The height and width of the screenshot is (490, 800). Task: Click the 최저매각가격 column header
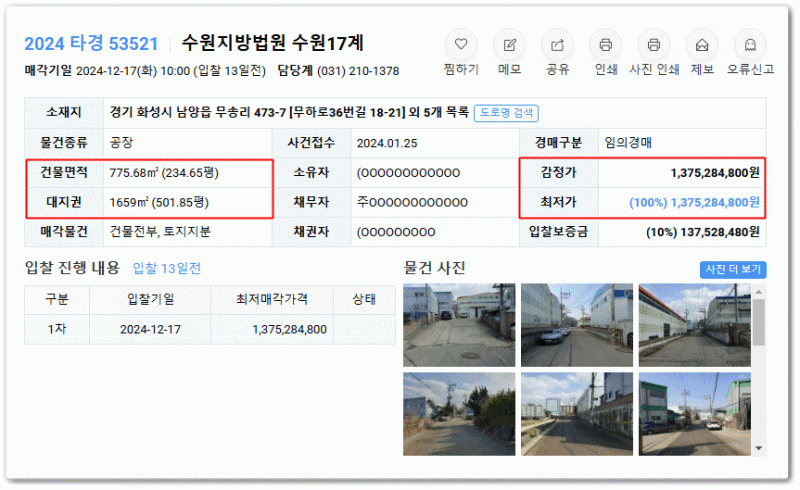pyautogui.click(x=272, y=300)
